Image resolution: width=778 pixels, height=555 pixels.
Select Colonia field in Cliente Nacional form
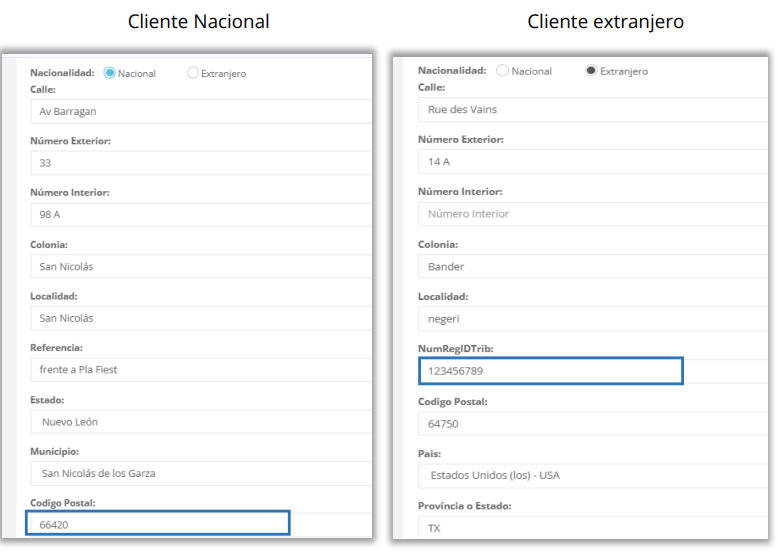(x=200, y=267)
